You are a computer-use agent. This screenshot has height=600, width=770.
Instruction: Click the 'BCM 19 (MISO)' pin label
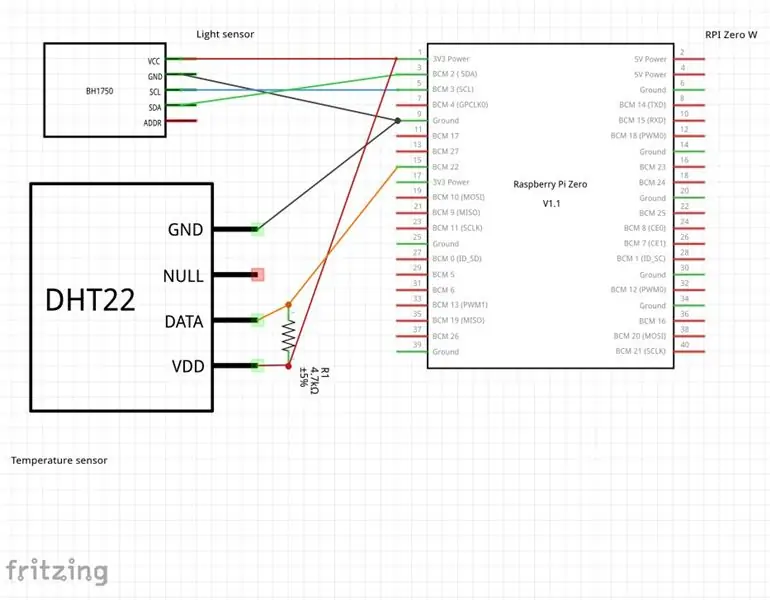[x=458, y=321]
